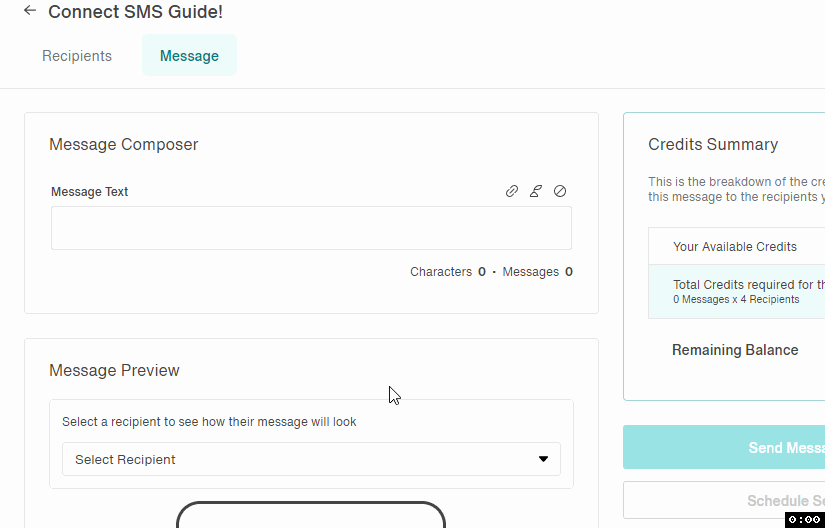Click the Messages 0 counter

click(537, 272)
